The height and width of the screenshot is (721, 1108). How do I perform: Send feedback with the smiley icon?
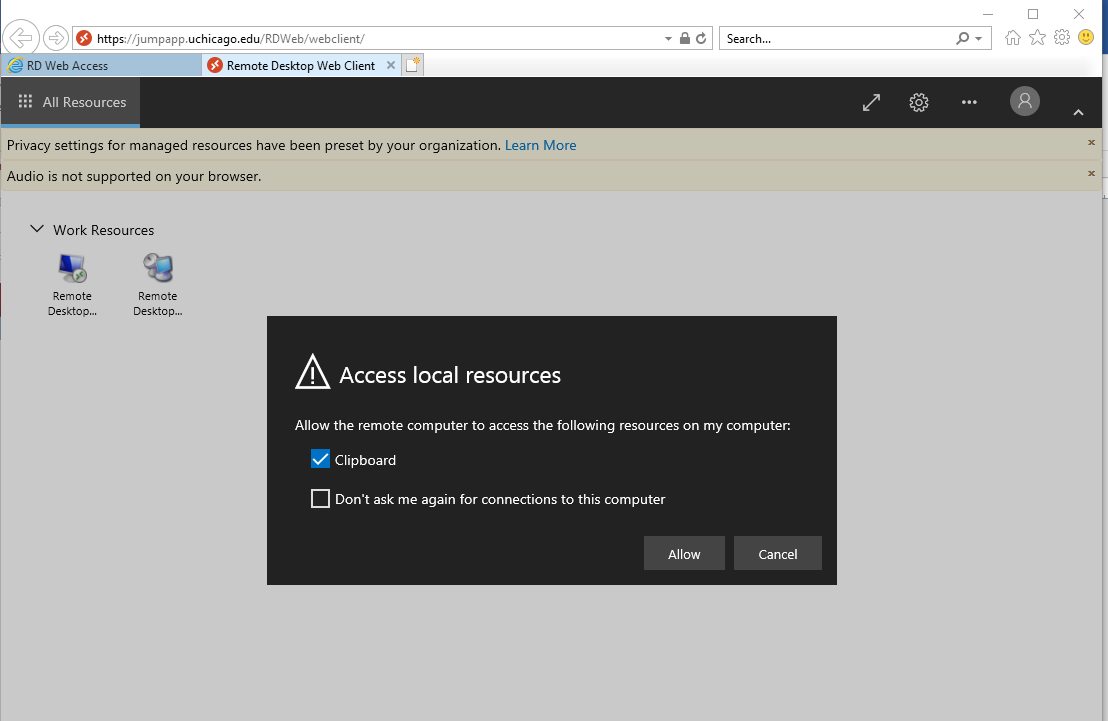pos(1086,38)
